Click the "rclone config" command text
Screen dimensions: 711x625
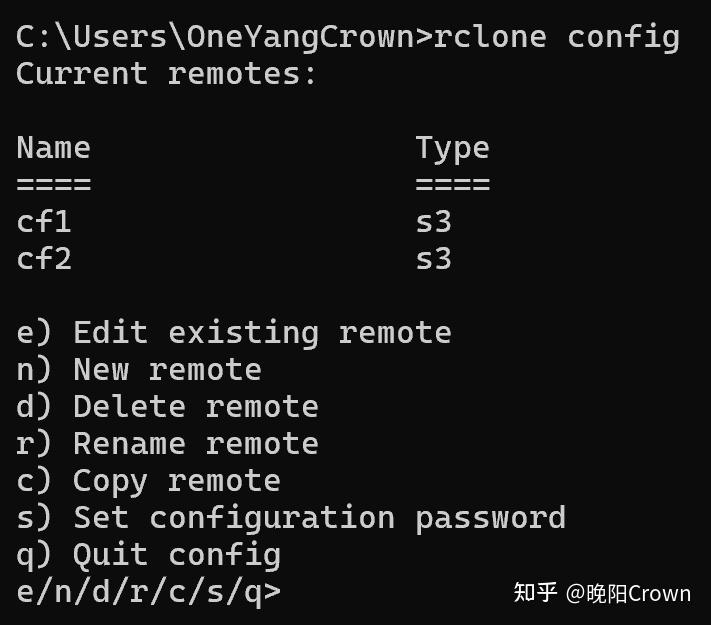click(x=556, y=38)
